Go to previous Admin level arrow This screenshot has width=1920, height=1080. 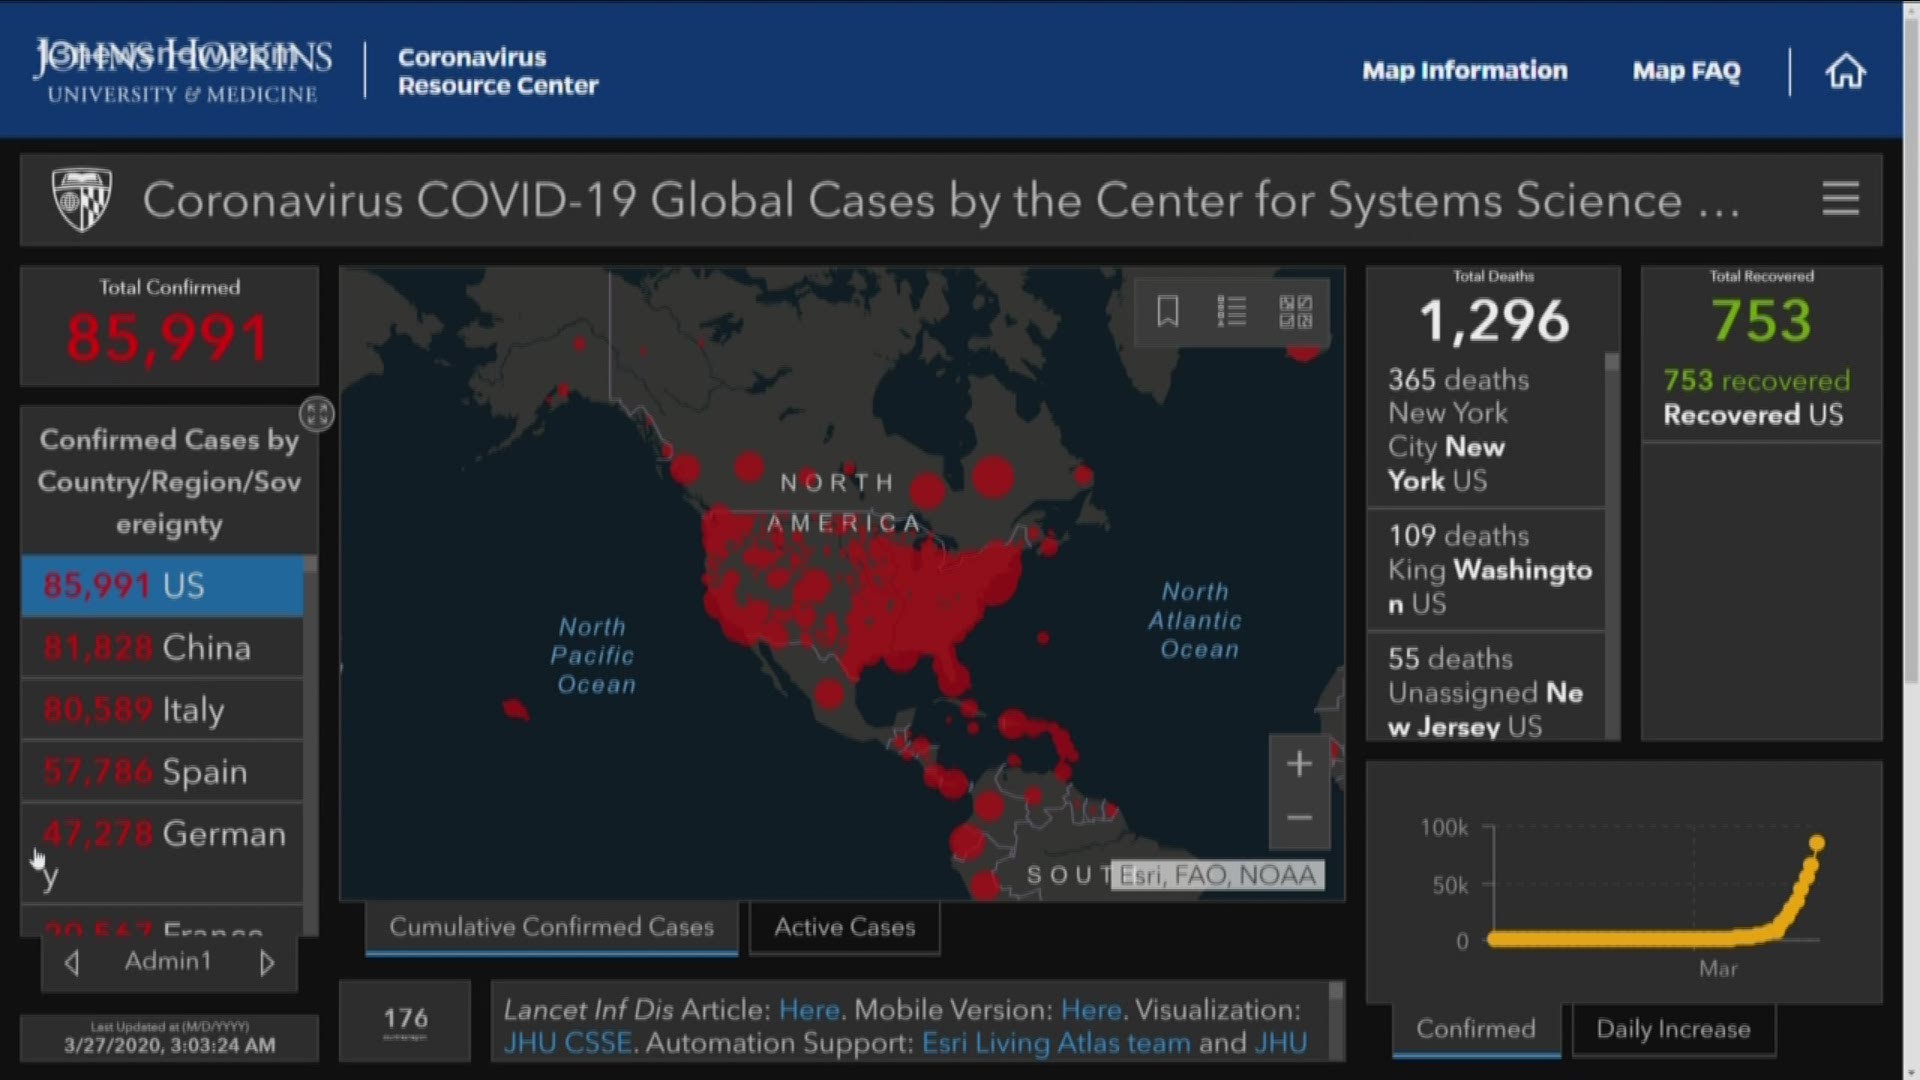click(x=72, y=963)
